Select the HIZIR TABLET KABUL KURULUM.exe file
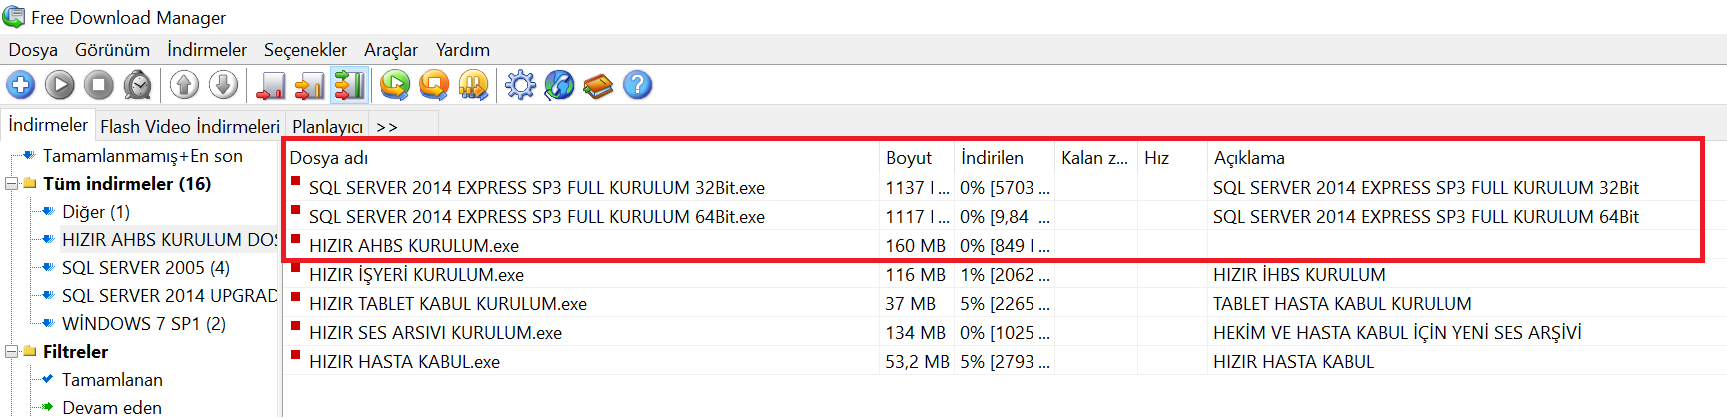This screenshot has height=419, width=1727. pos(448,304)
